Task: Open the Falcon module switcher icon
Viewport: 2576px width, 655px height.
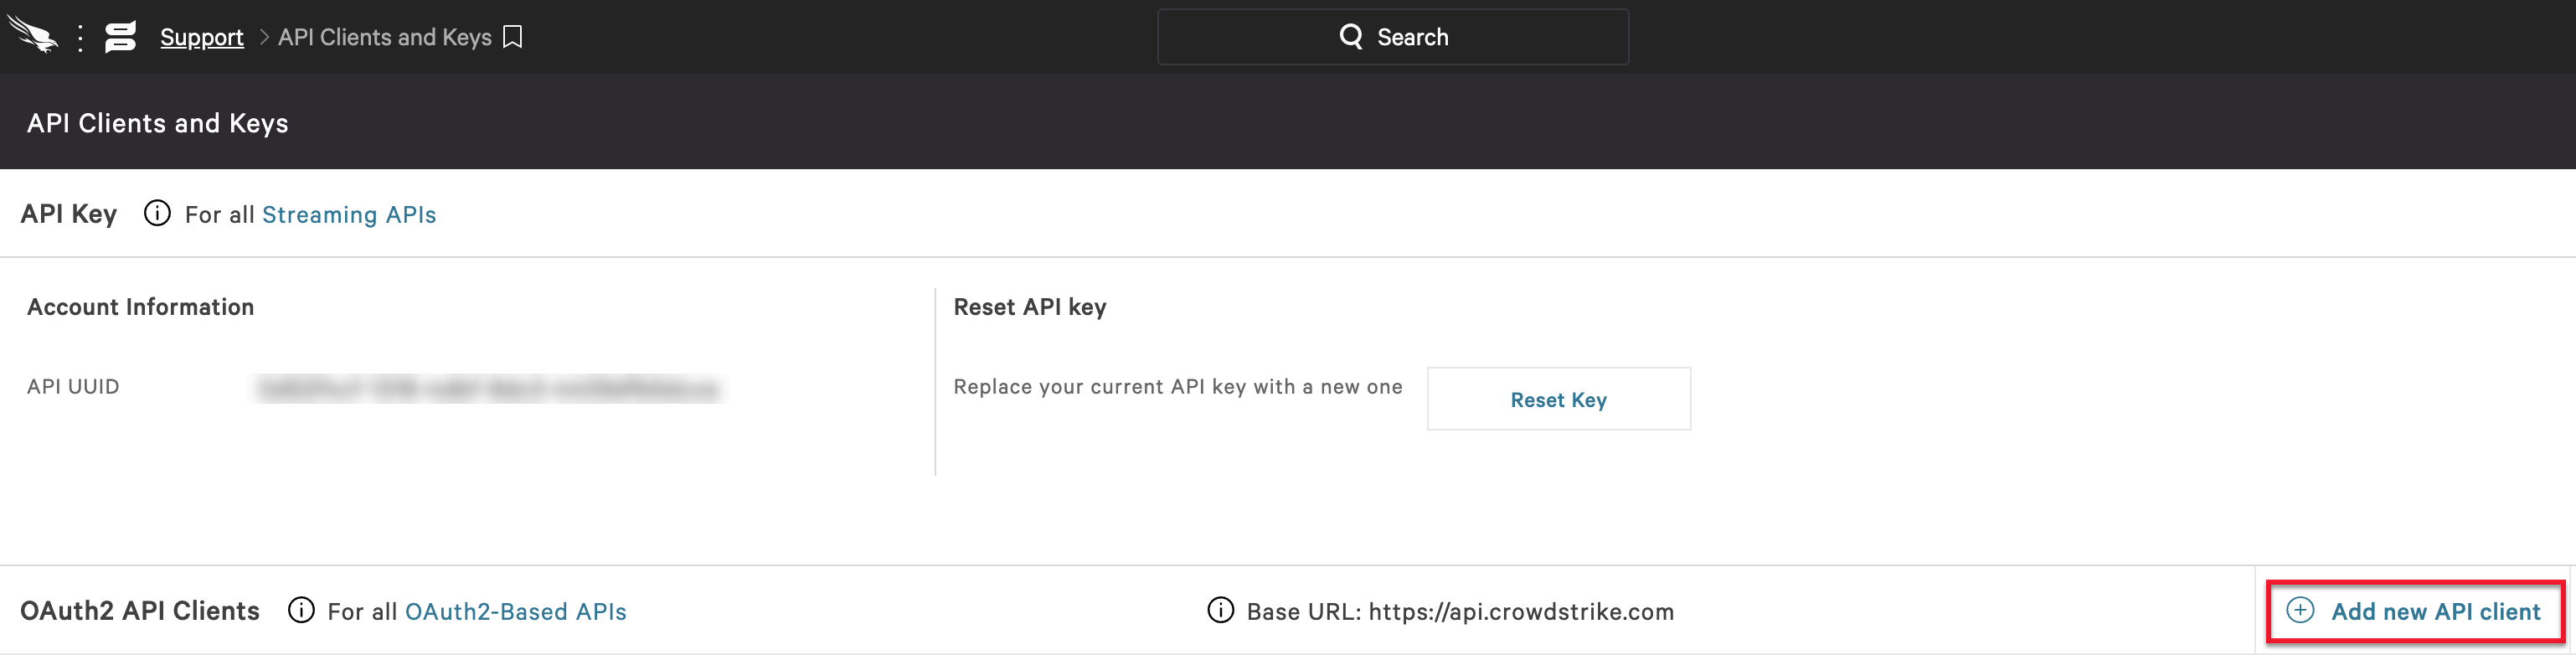Action: pyautogui.click(x=119, y=37)
